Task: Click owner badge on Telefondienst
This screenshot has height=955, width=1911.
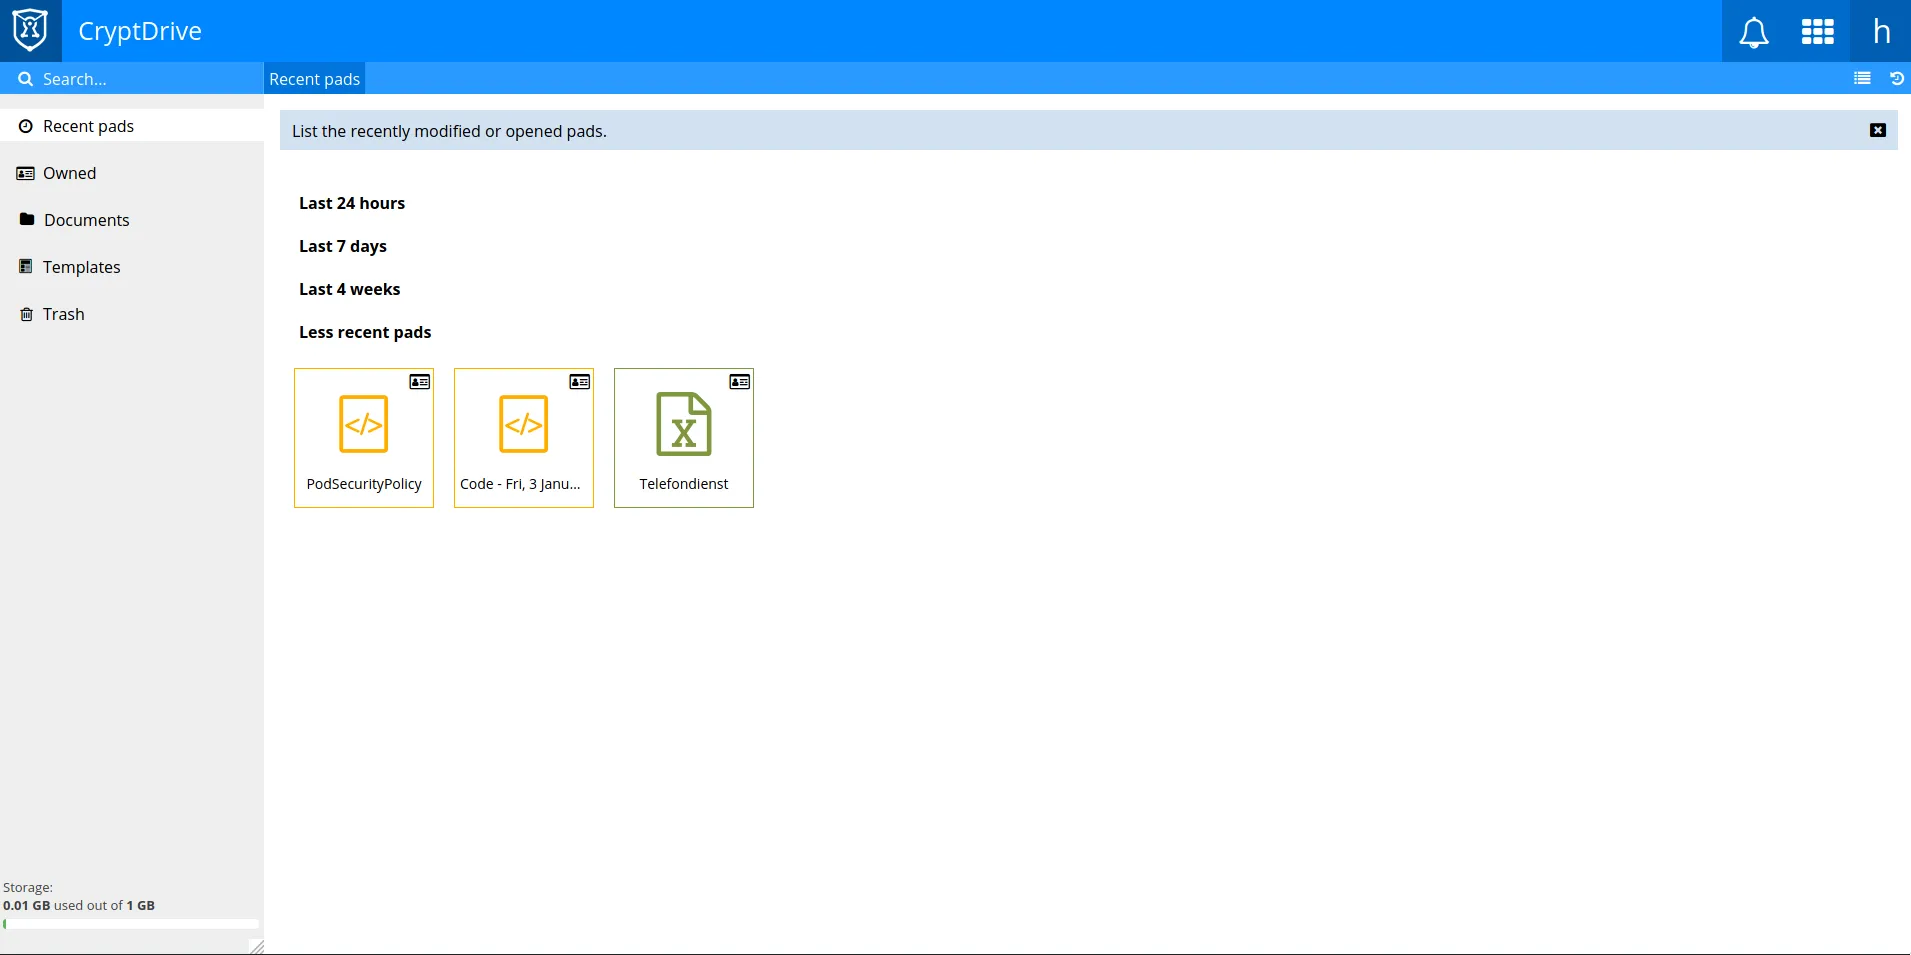Action: pos(740,382)
